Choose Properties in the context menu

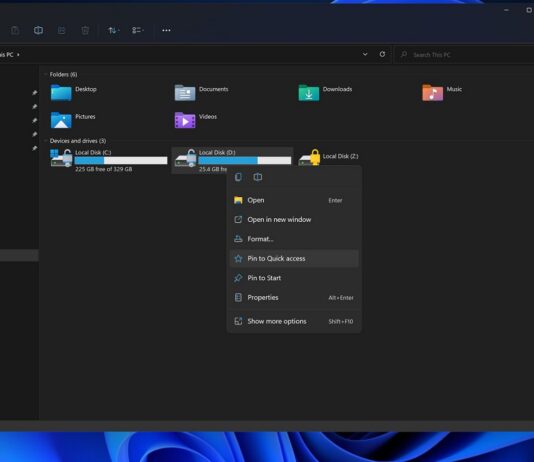coord(294,298)
